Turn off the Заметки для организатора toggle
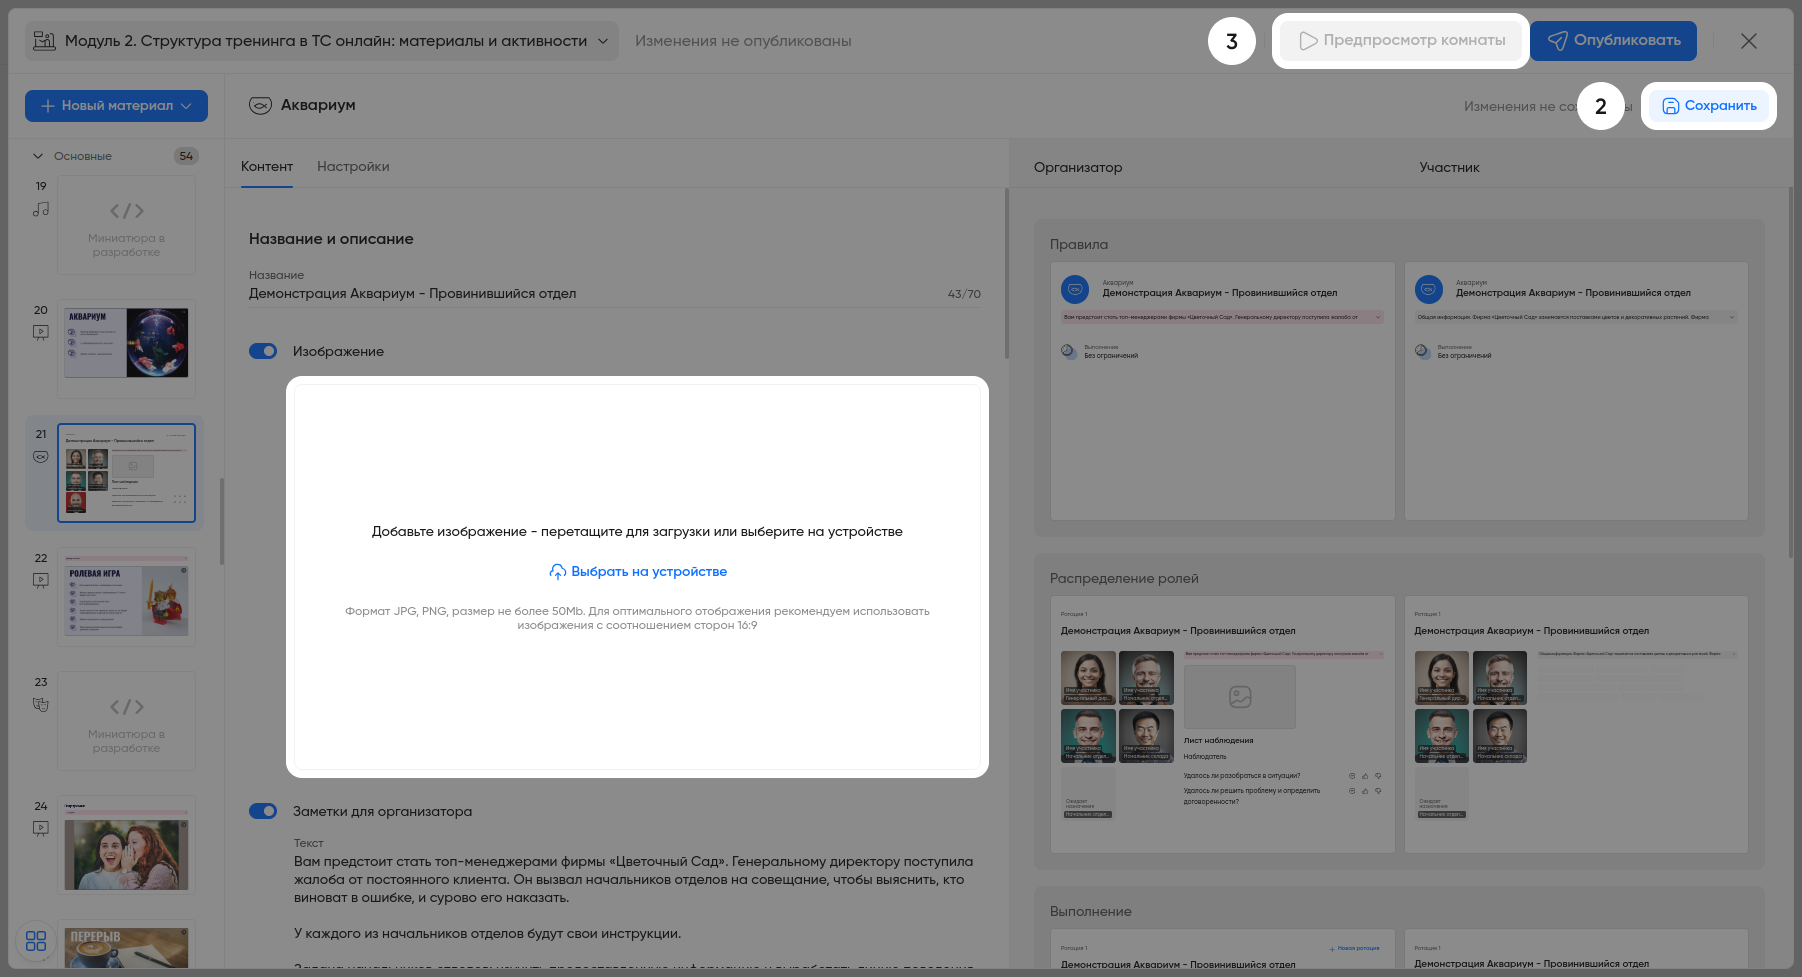 263,811
